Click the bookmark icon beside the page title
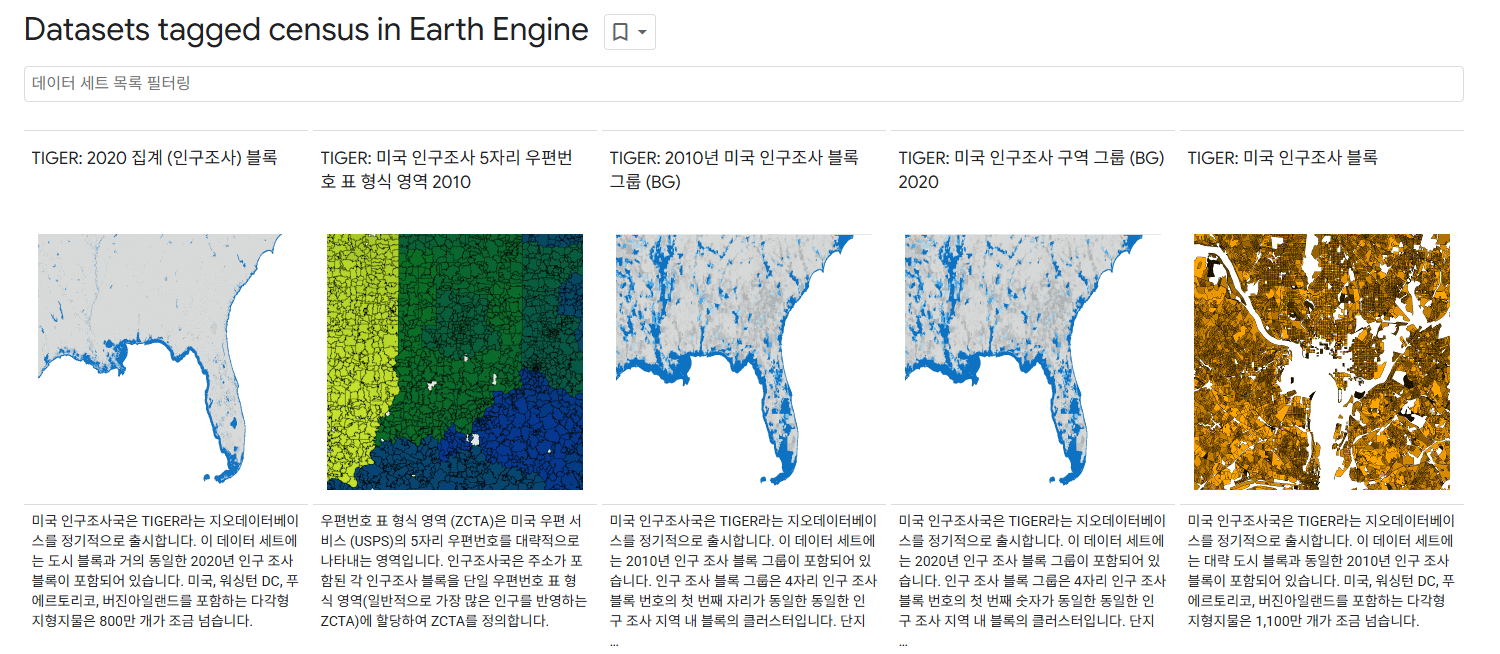The image size is (1500, 654). coord(620,32)
